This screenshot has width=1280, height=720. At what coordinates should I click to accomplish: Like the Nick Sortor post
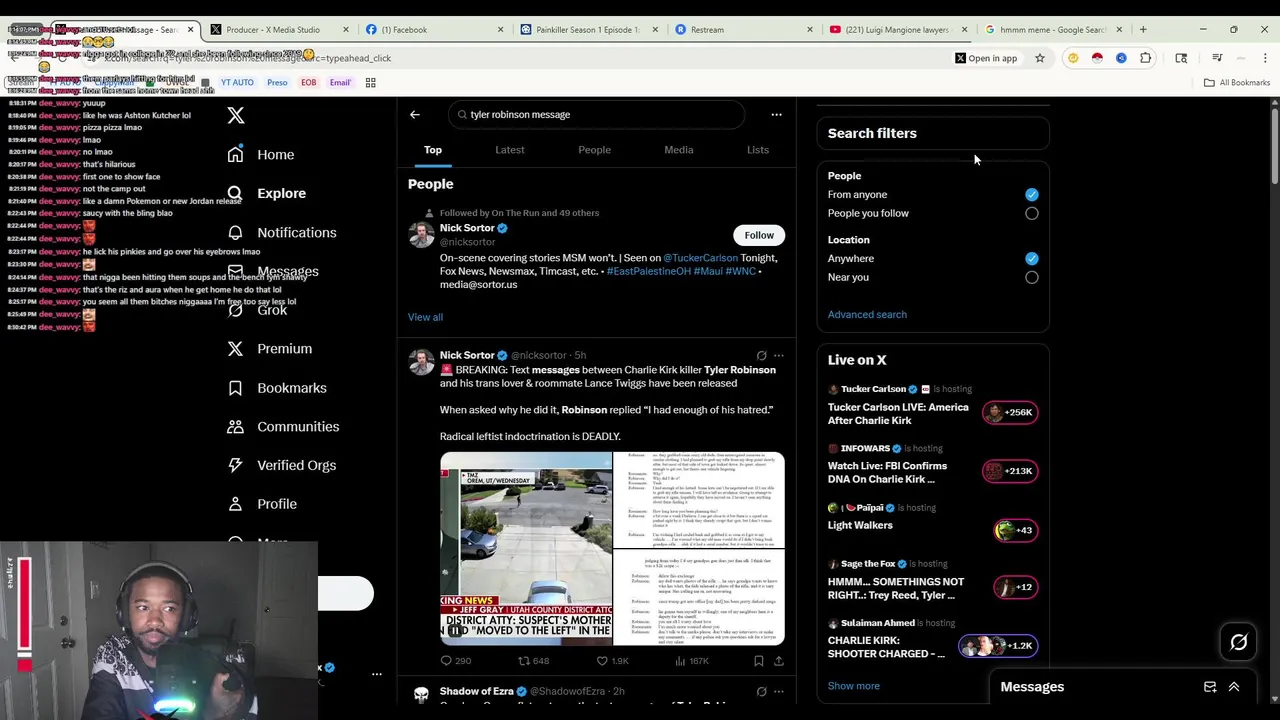(x=612, y=661)
